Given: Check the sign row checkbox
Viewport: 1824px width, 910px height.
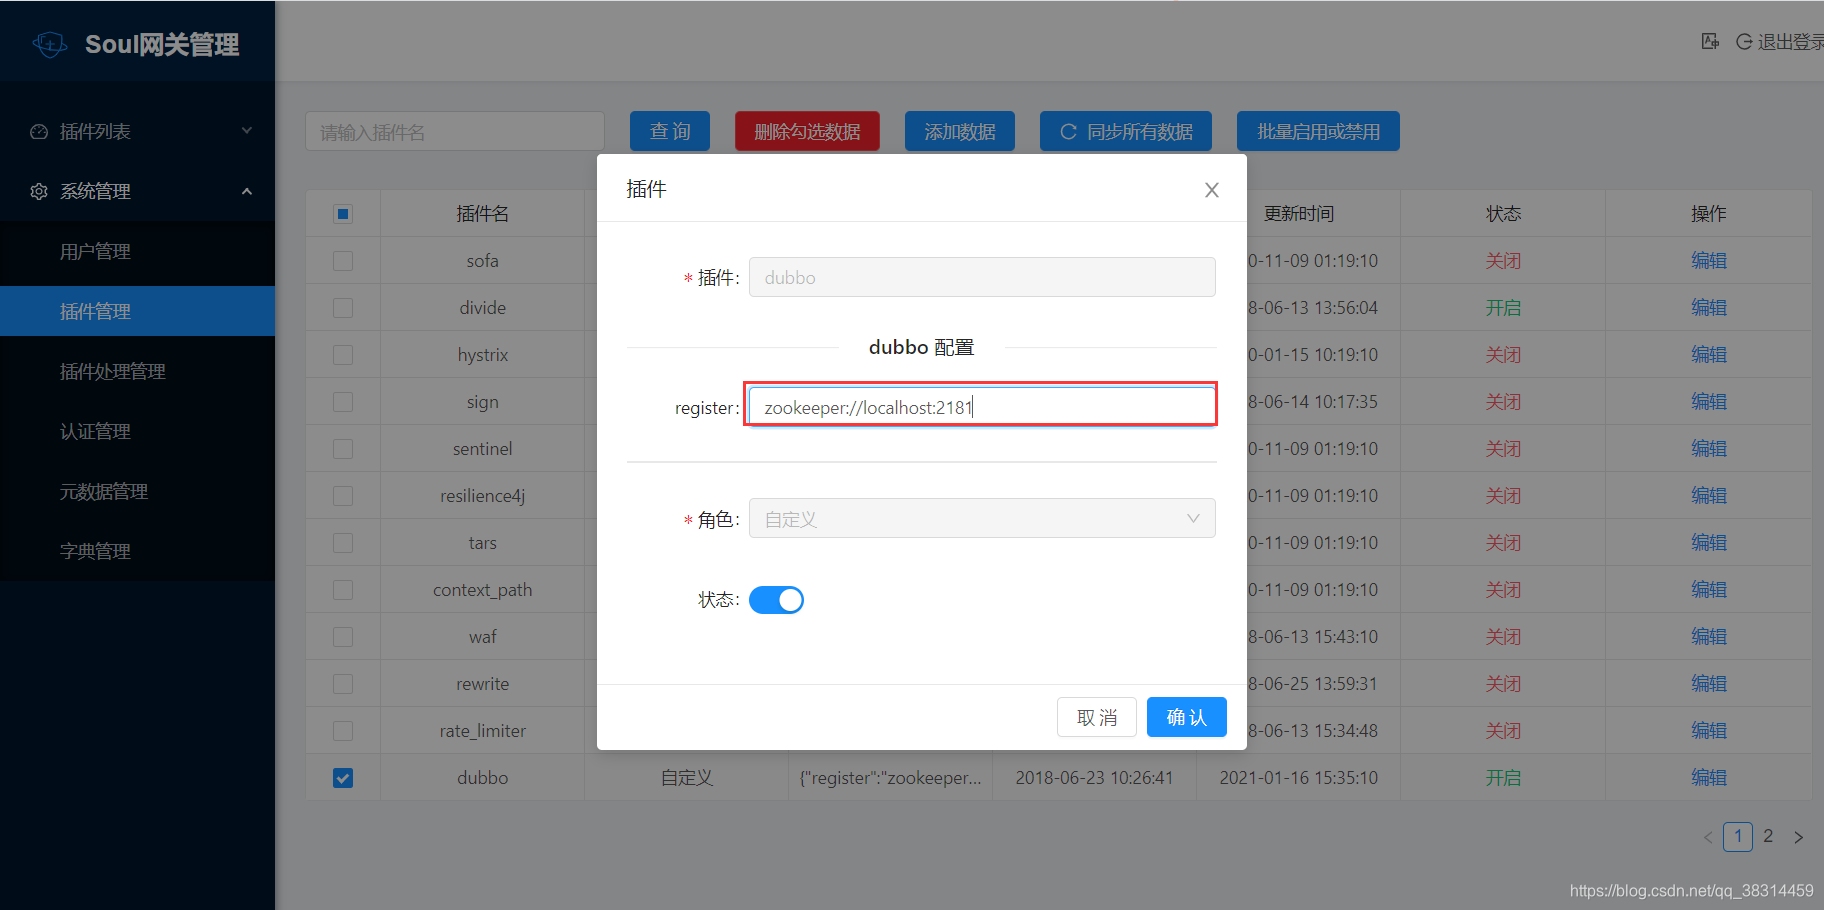Looking at the screenshot, I should [343, 402].
